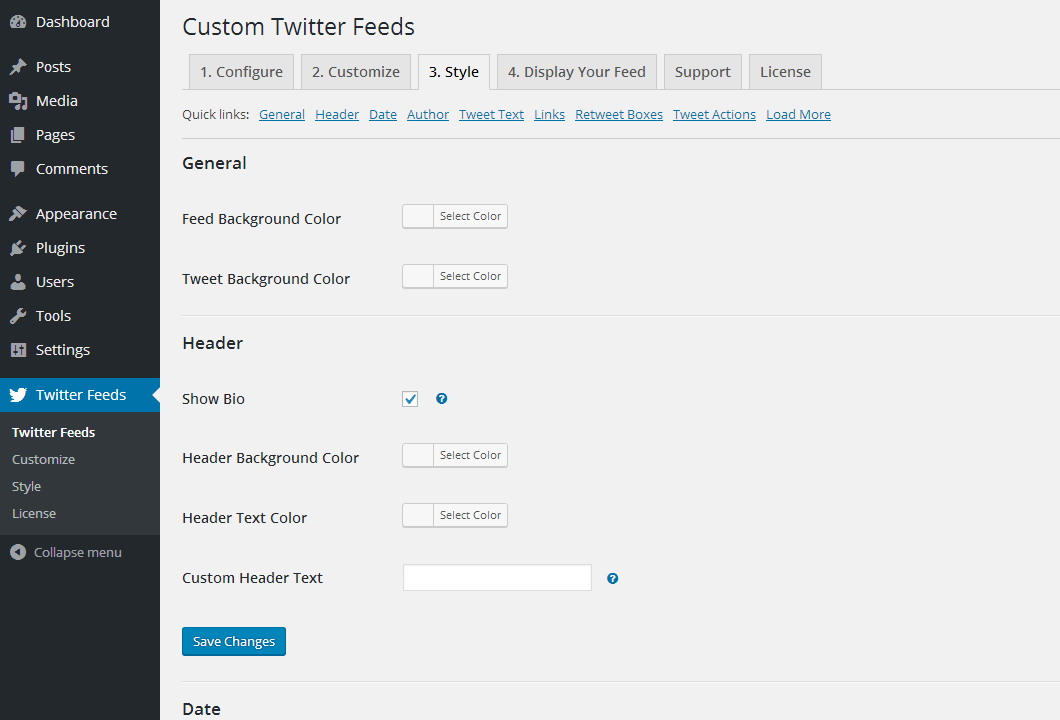Screen dimensions: 1060x720
Task: Click the Comments speech bubble icon
Action: (18, 169)
